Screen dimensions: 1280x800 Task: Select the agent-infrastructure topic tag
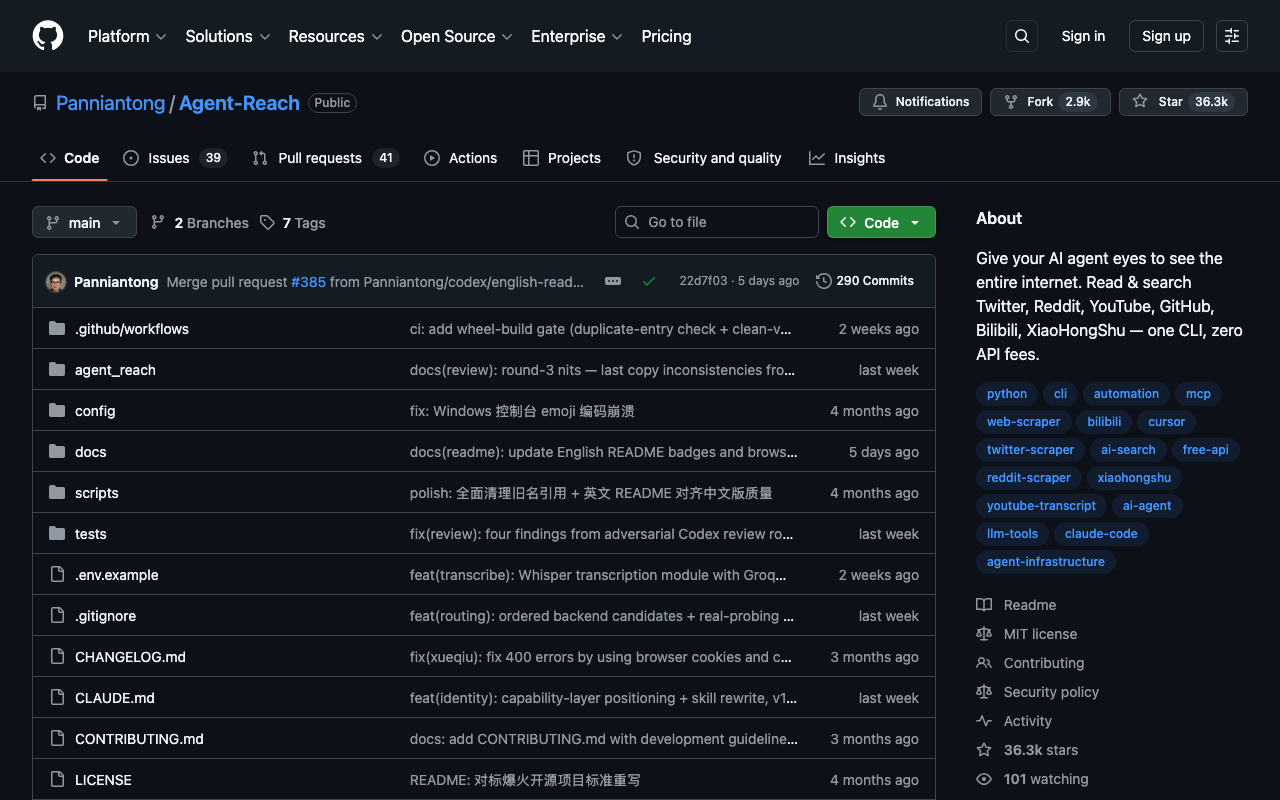pyautogui.click(x=1046, y=562)
